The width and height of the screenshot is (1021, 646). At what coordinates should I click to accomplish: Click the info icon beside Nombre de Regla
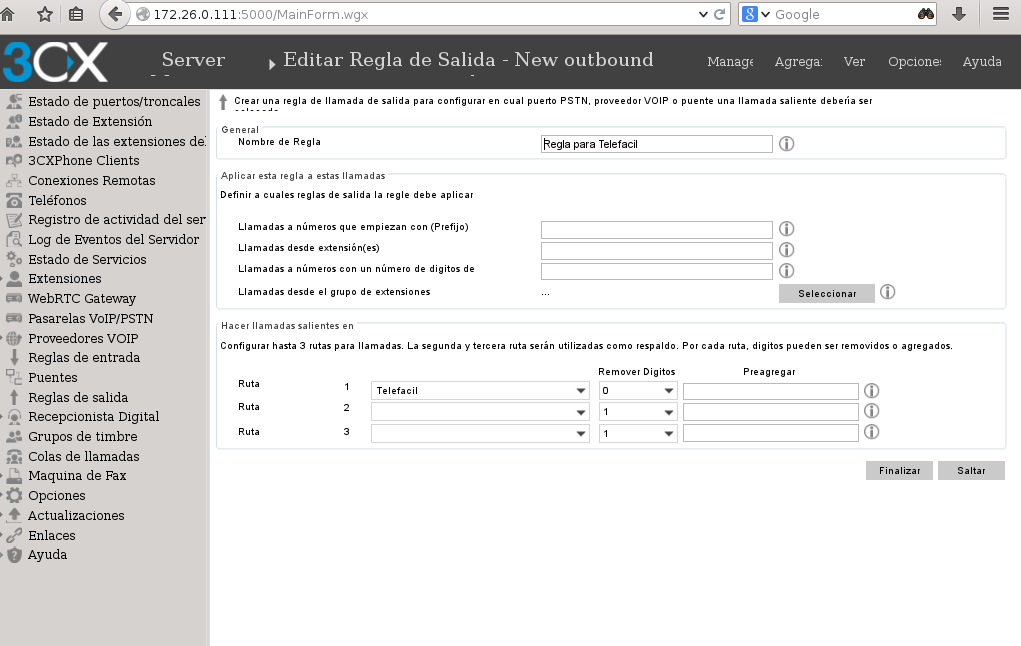786,143
